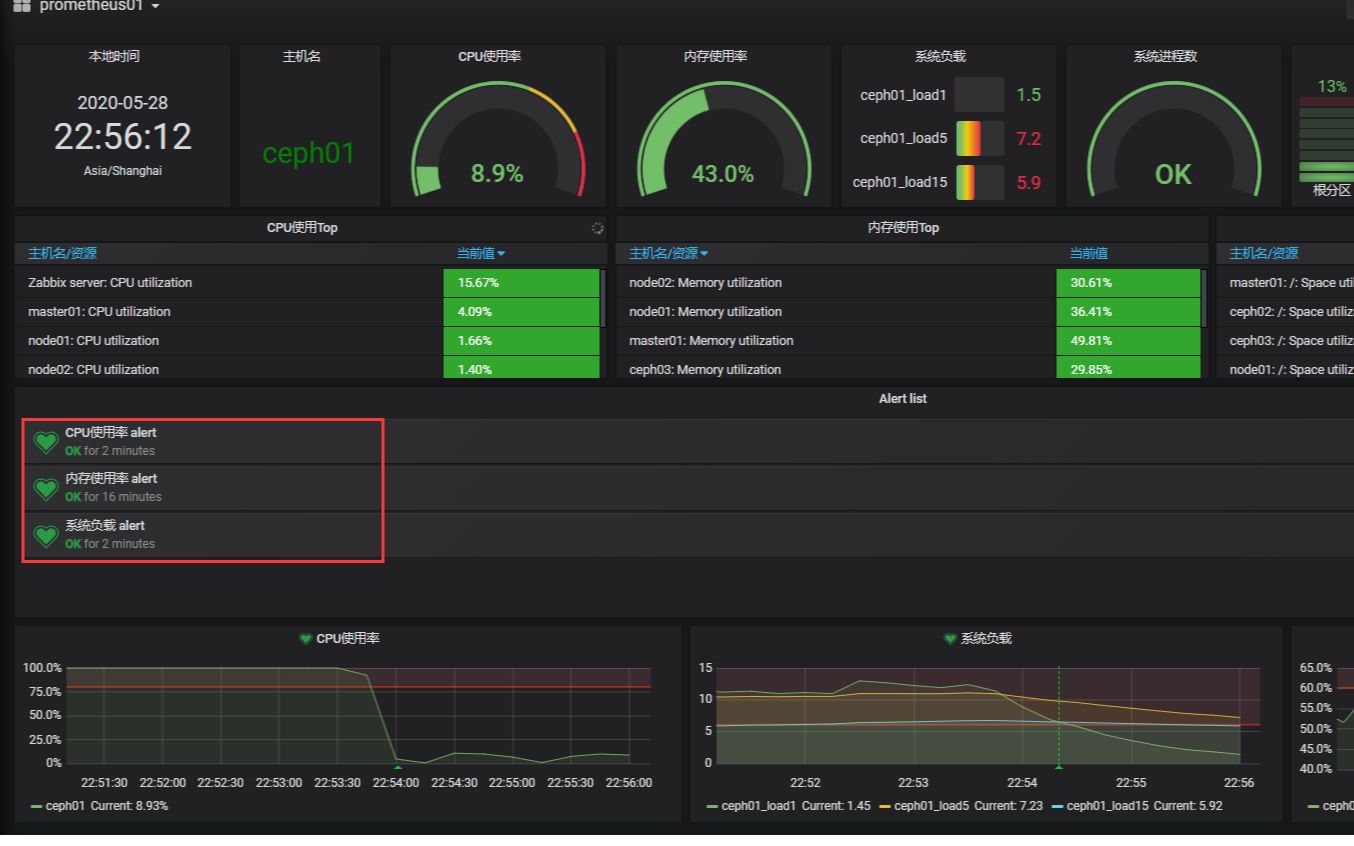The width and height of the screenshot is (1354, 846).
Task: Click the green time marker on 系统负载 graph axis
Action: (1059, 767)
